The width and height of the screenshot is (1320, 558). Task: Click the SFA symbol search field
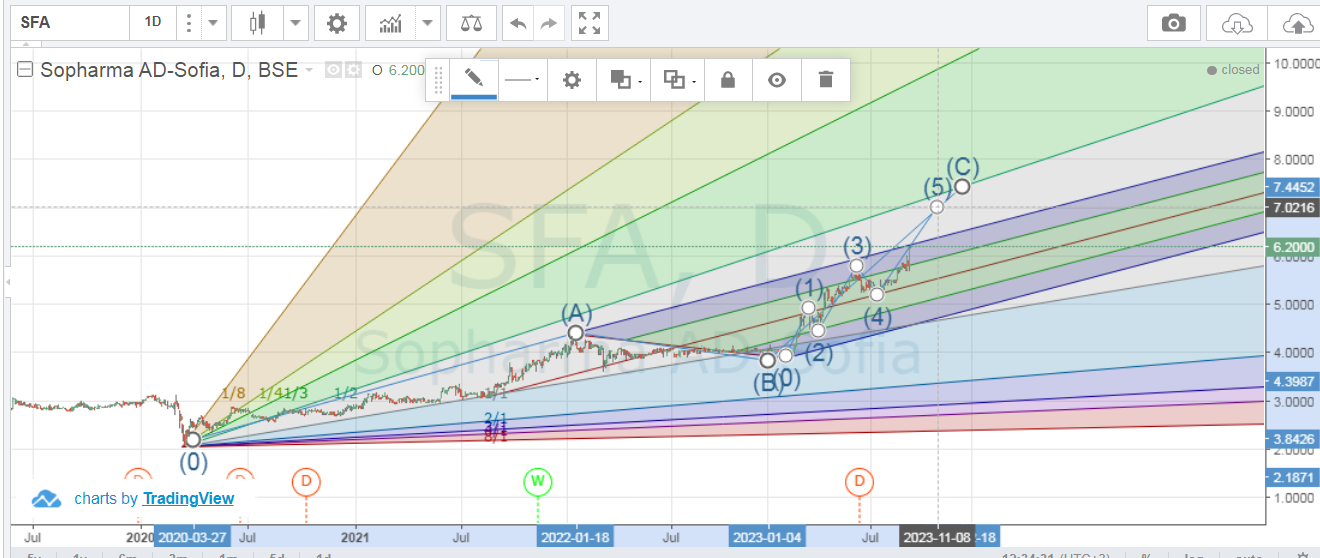click(x=69, y=22)
